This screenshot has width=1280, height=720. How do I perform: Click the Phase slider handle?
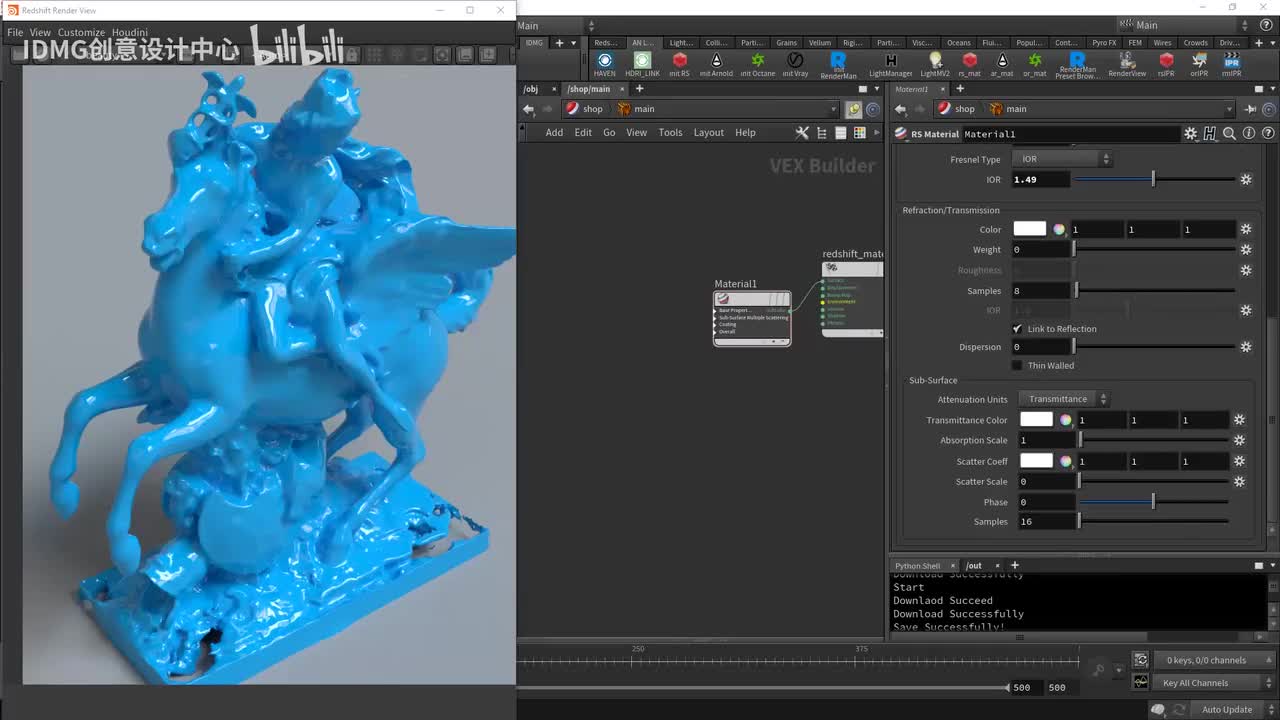click(x=1153, y=502)
